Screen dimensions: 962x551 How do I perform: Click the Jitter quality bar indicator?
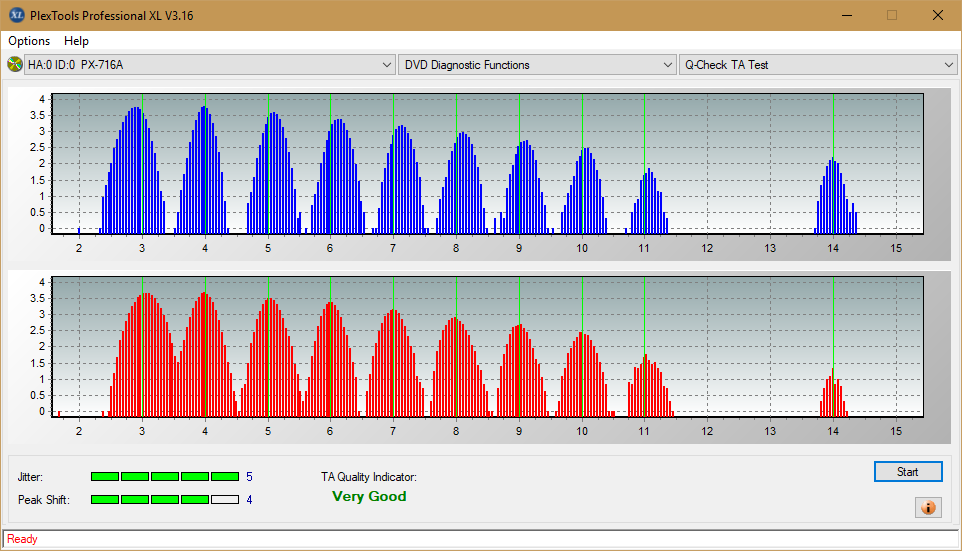(164, 477)
